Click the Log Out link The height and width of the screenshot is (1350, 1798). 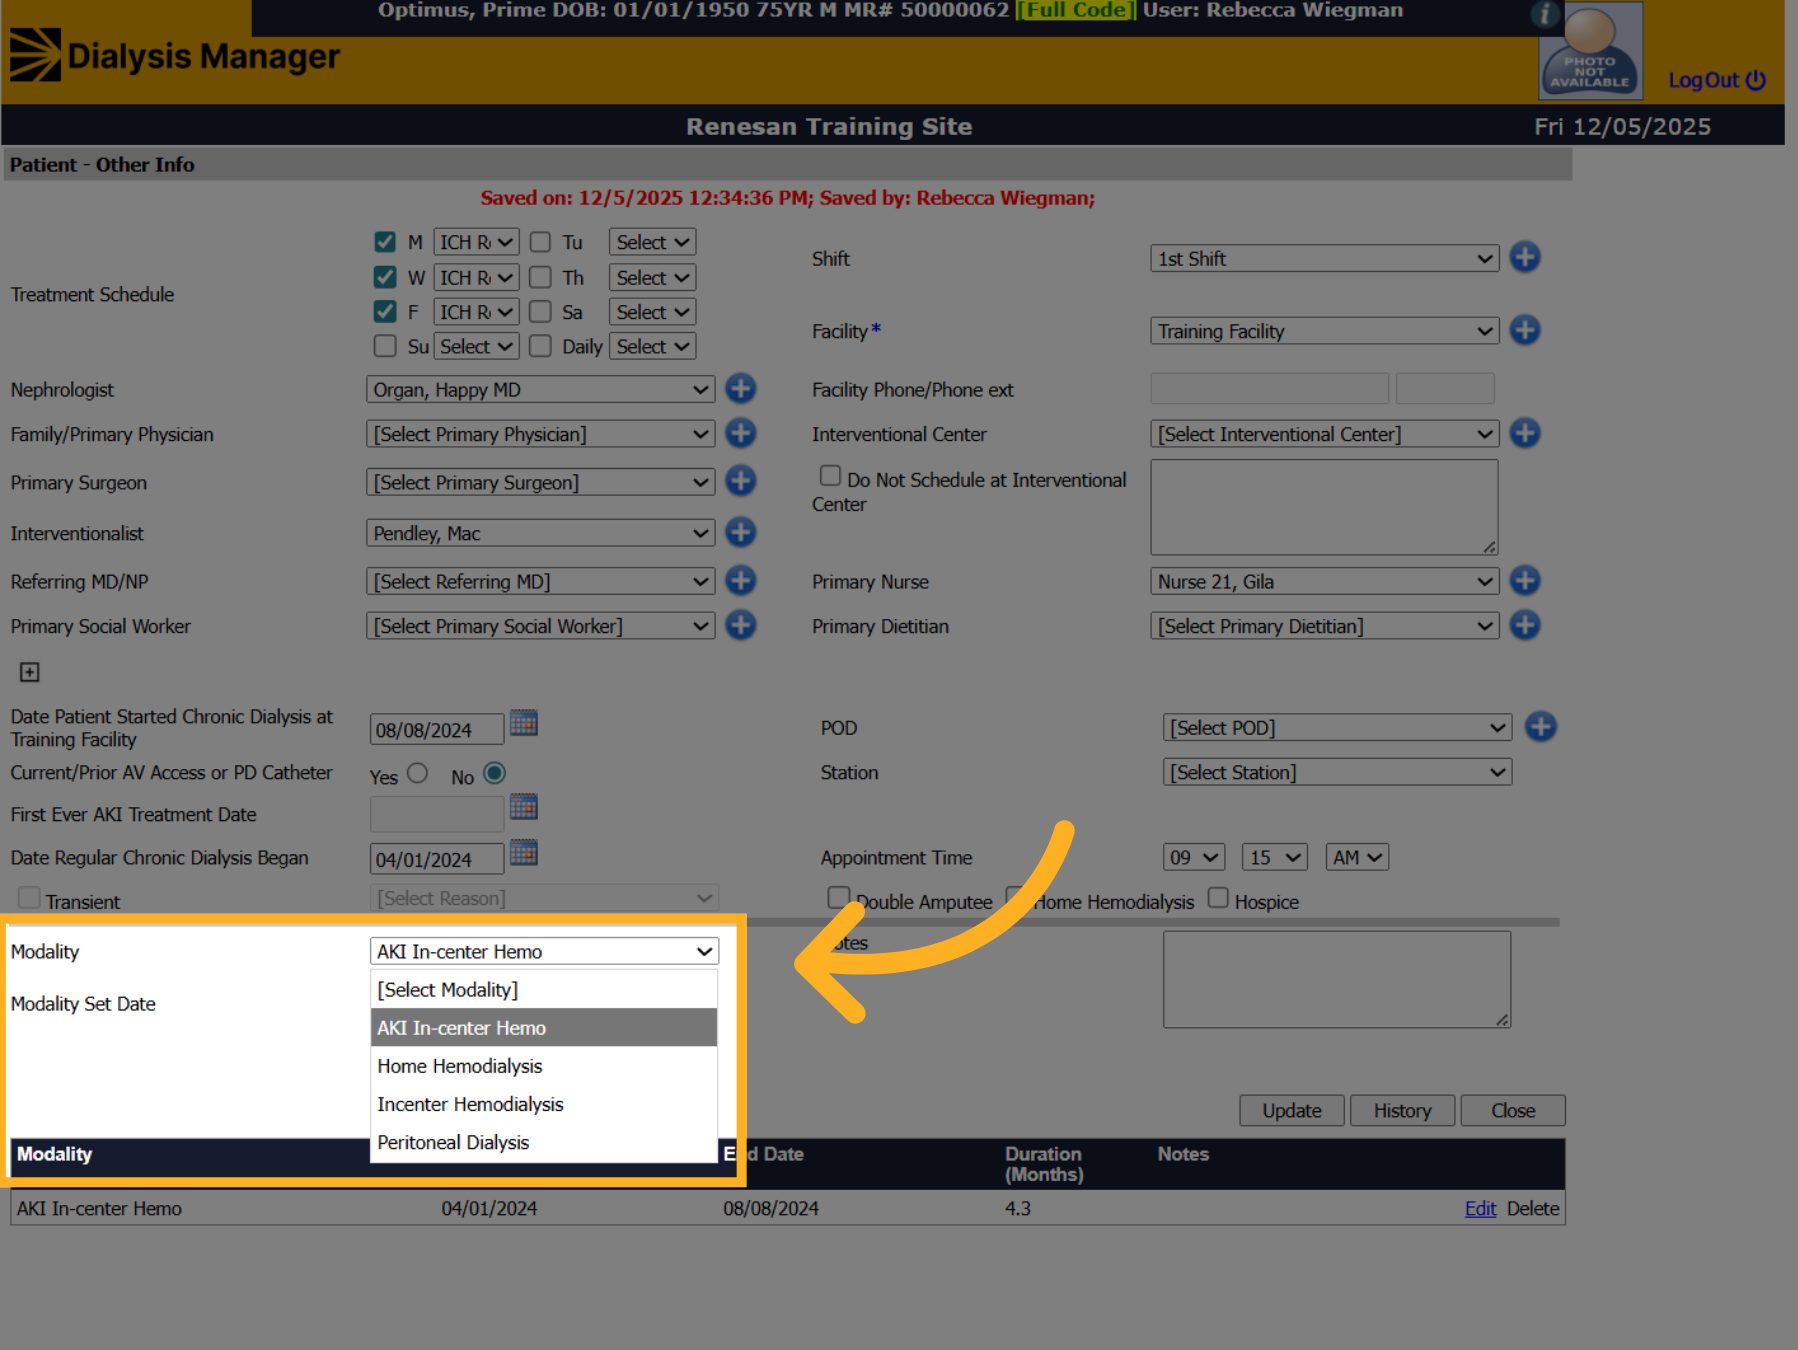point(1717,80)
